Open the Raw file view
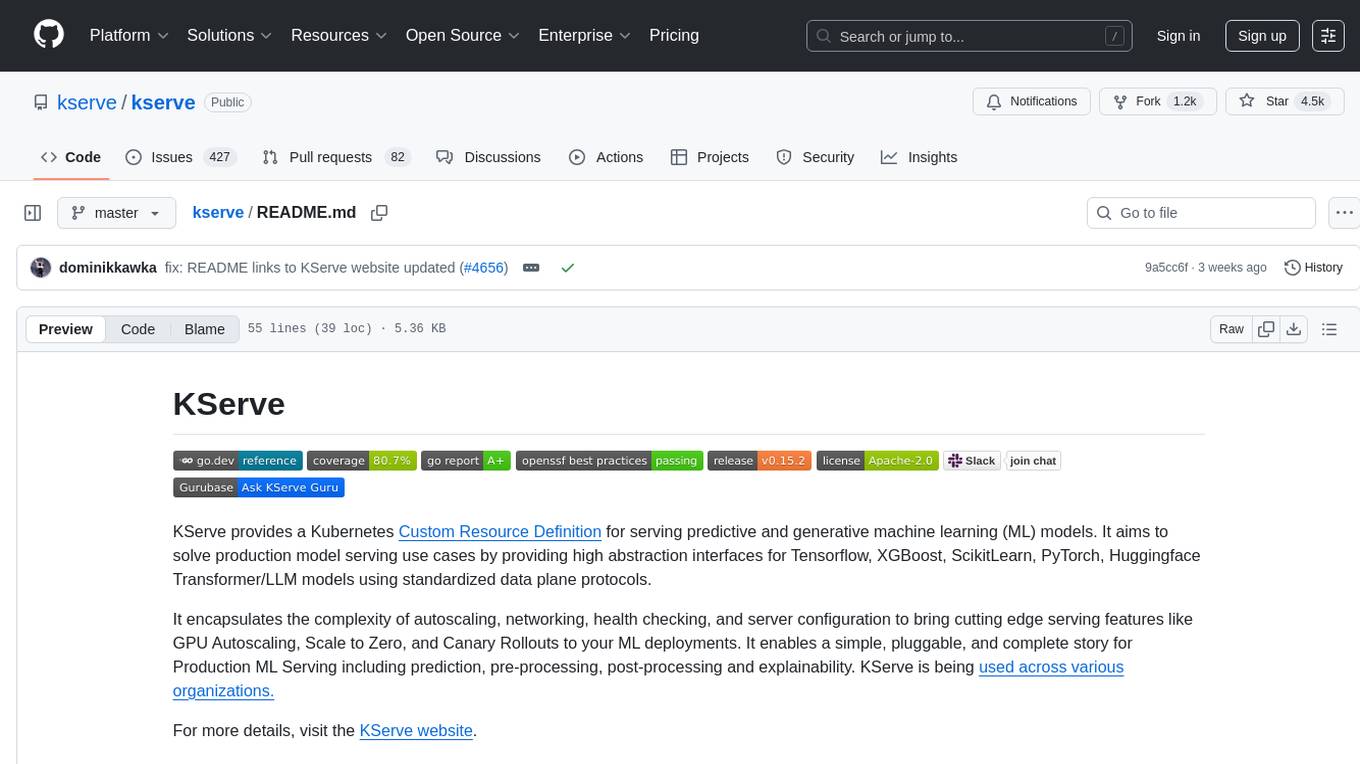Screen dimensions: 1360x764 [x=1231, y=329]
